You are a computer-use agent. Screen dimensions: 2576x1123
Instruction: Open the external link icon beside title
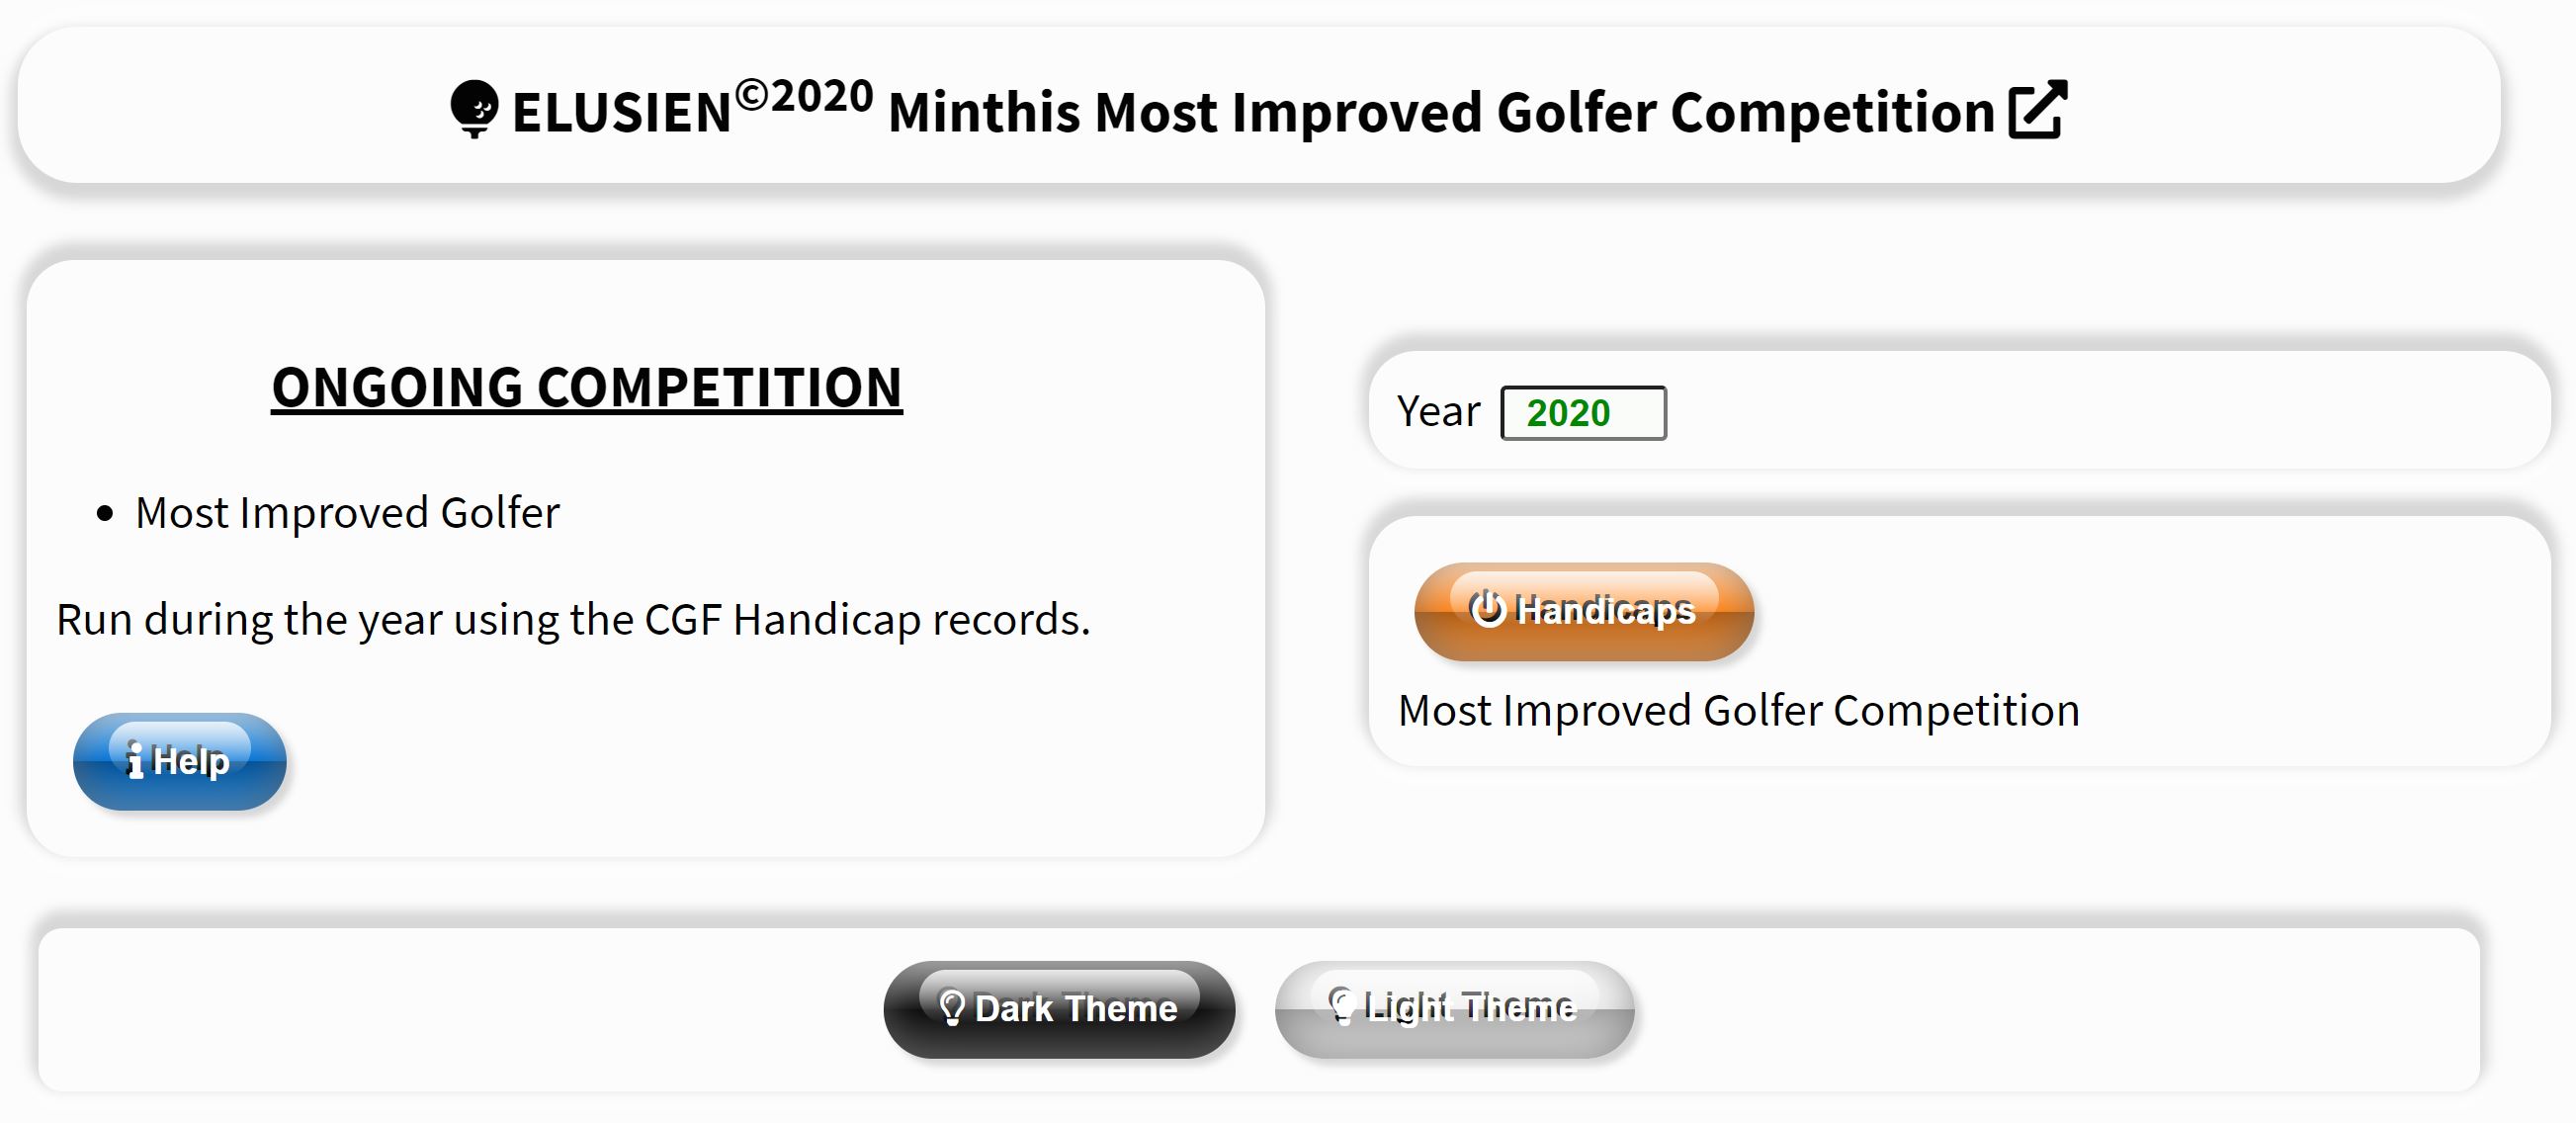tap(2037, 109)
